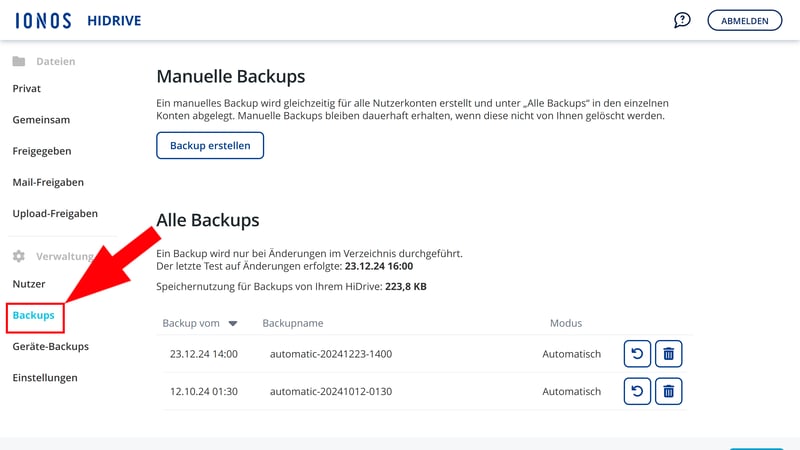Log out with the Abmelden button
This screenshot has height=450, width=800.
click(x=744, y=20)
